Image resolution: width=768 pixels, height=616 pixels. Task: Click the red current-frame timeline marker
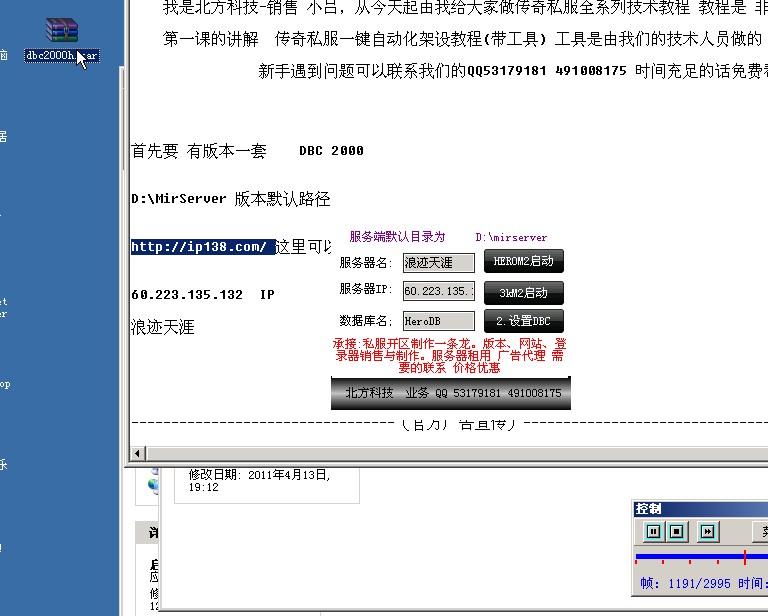(745, 557)
